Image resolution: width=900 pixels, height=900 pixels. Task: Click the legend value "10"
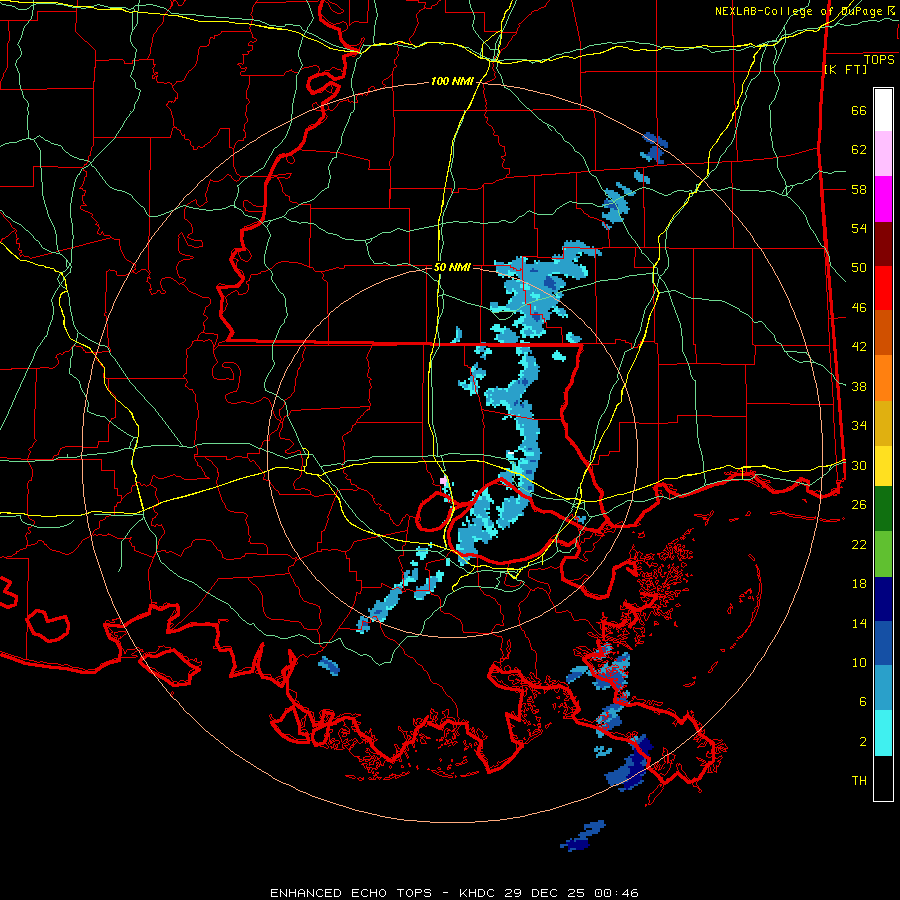click(859, 663)
